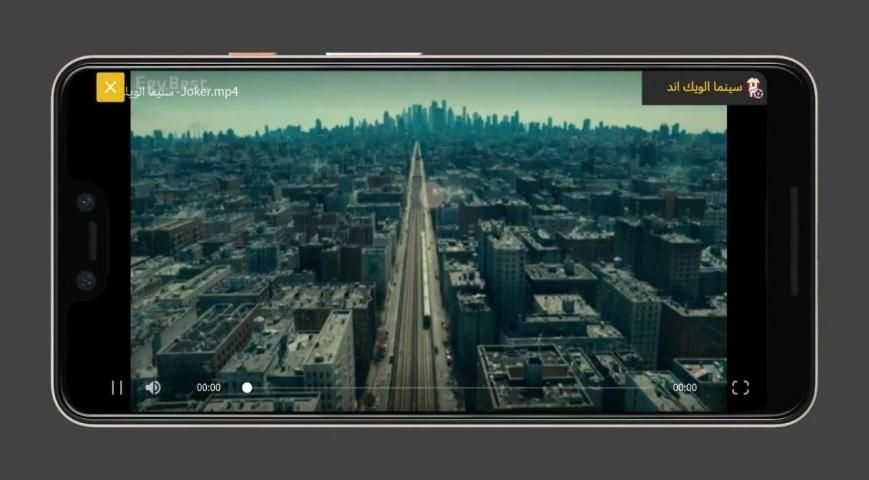Tap the popcorn app logo icon
The height and width of the screenshot is (480, 869).
pos(754,88)
